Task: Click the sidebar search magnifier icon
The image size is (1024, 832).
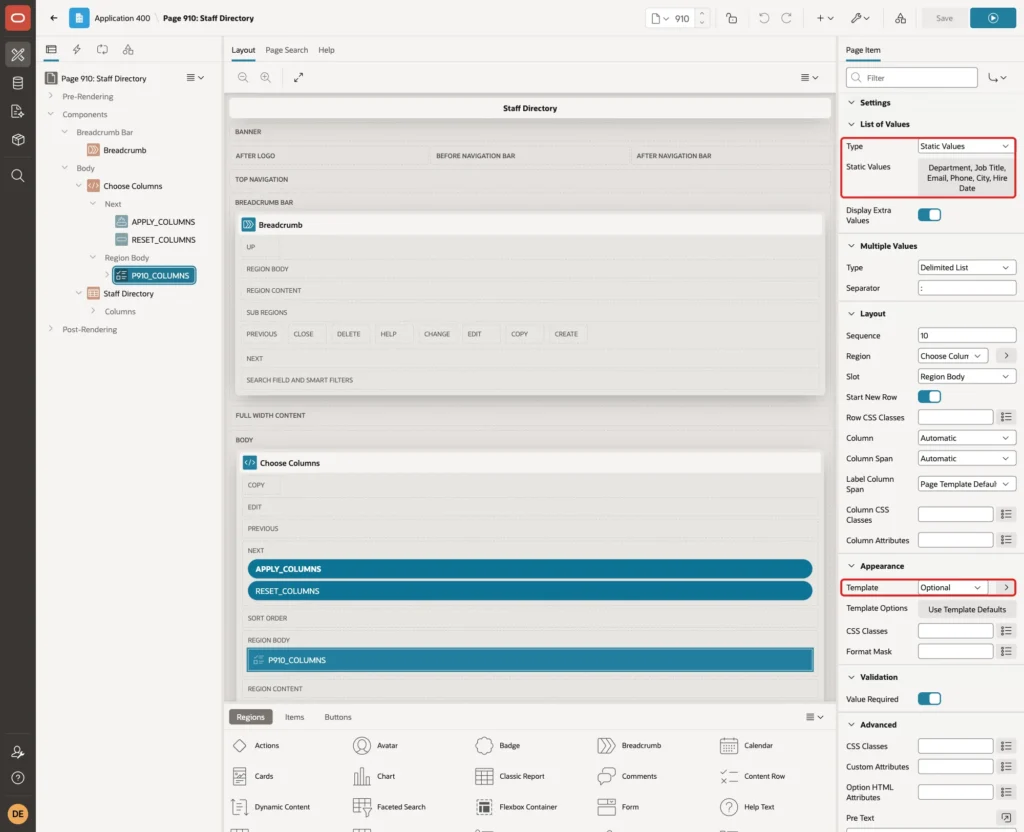Action: [x=18, y=175]
